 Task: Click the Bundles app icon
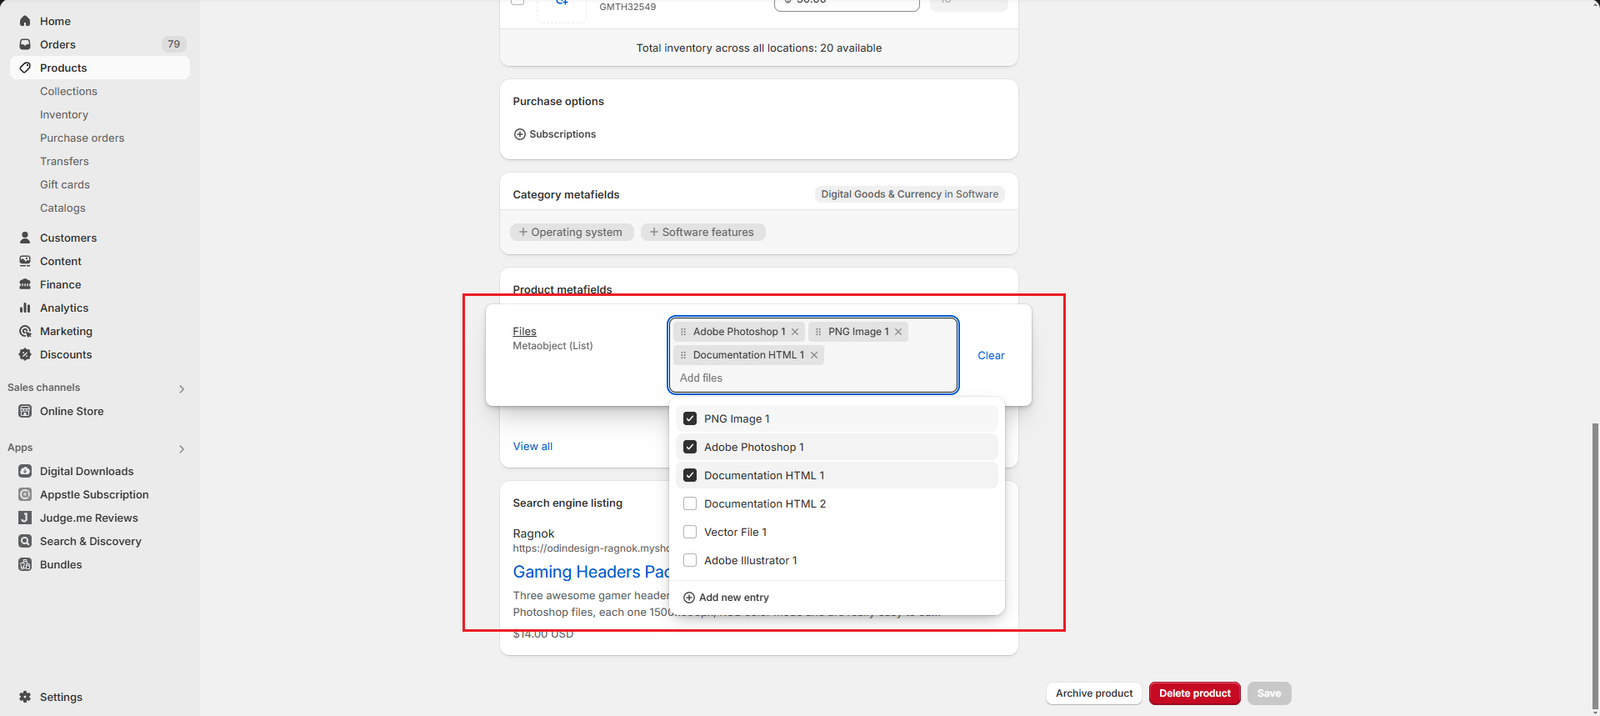25,565
